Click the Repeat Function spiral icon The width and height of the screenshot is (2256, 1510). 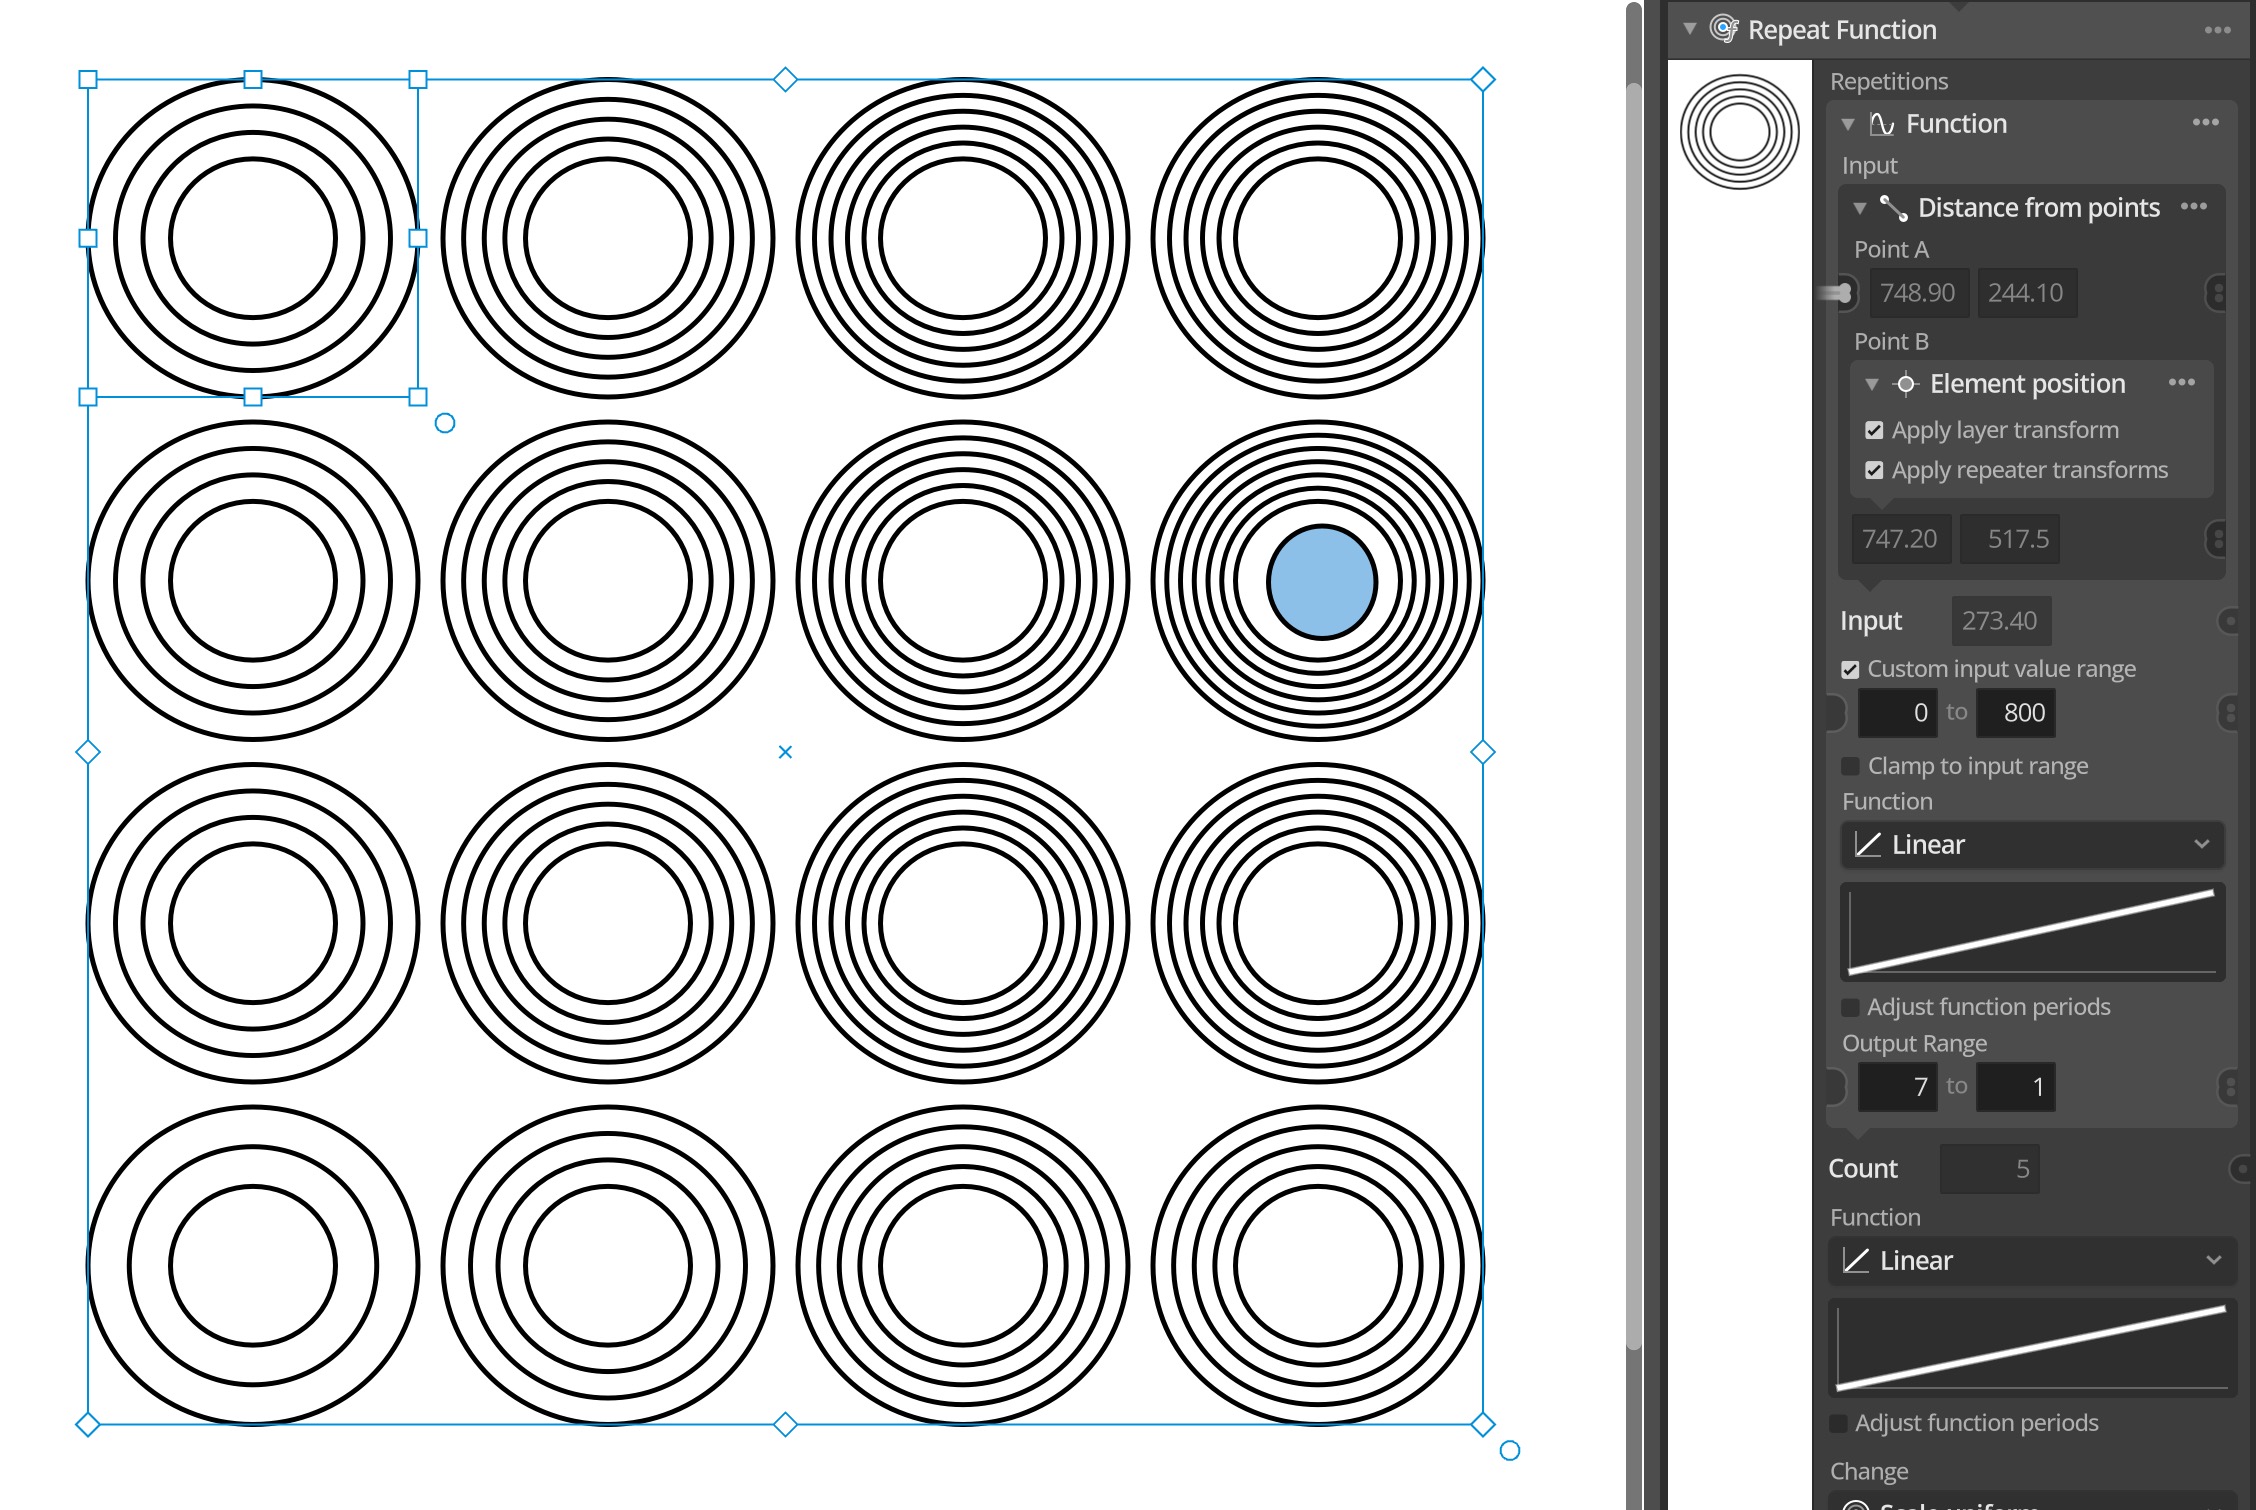pos(1724,29)
